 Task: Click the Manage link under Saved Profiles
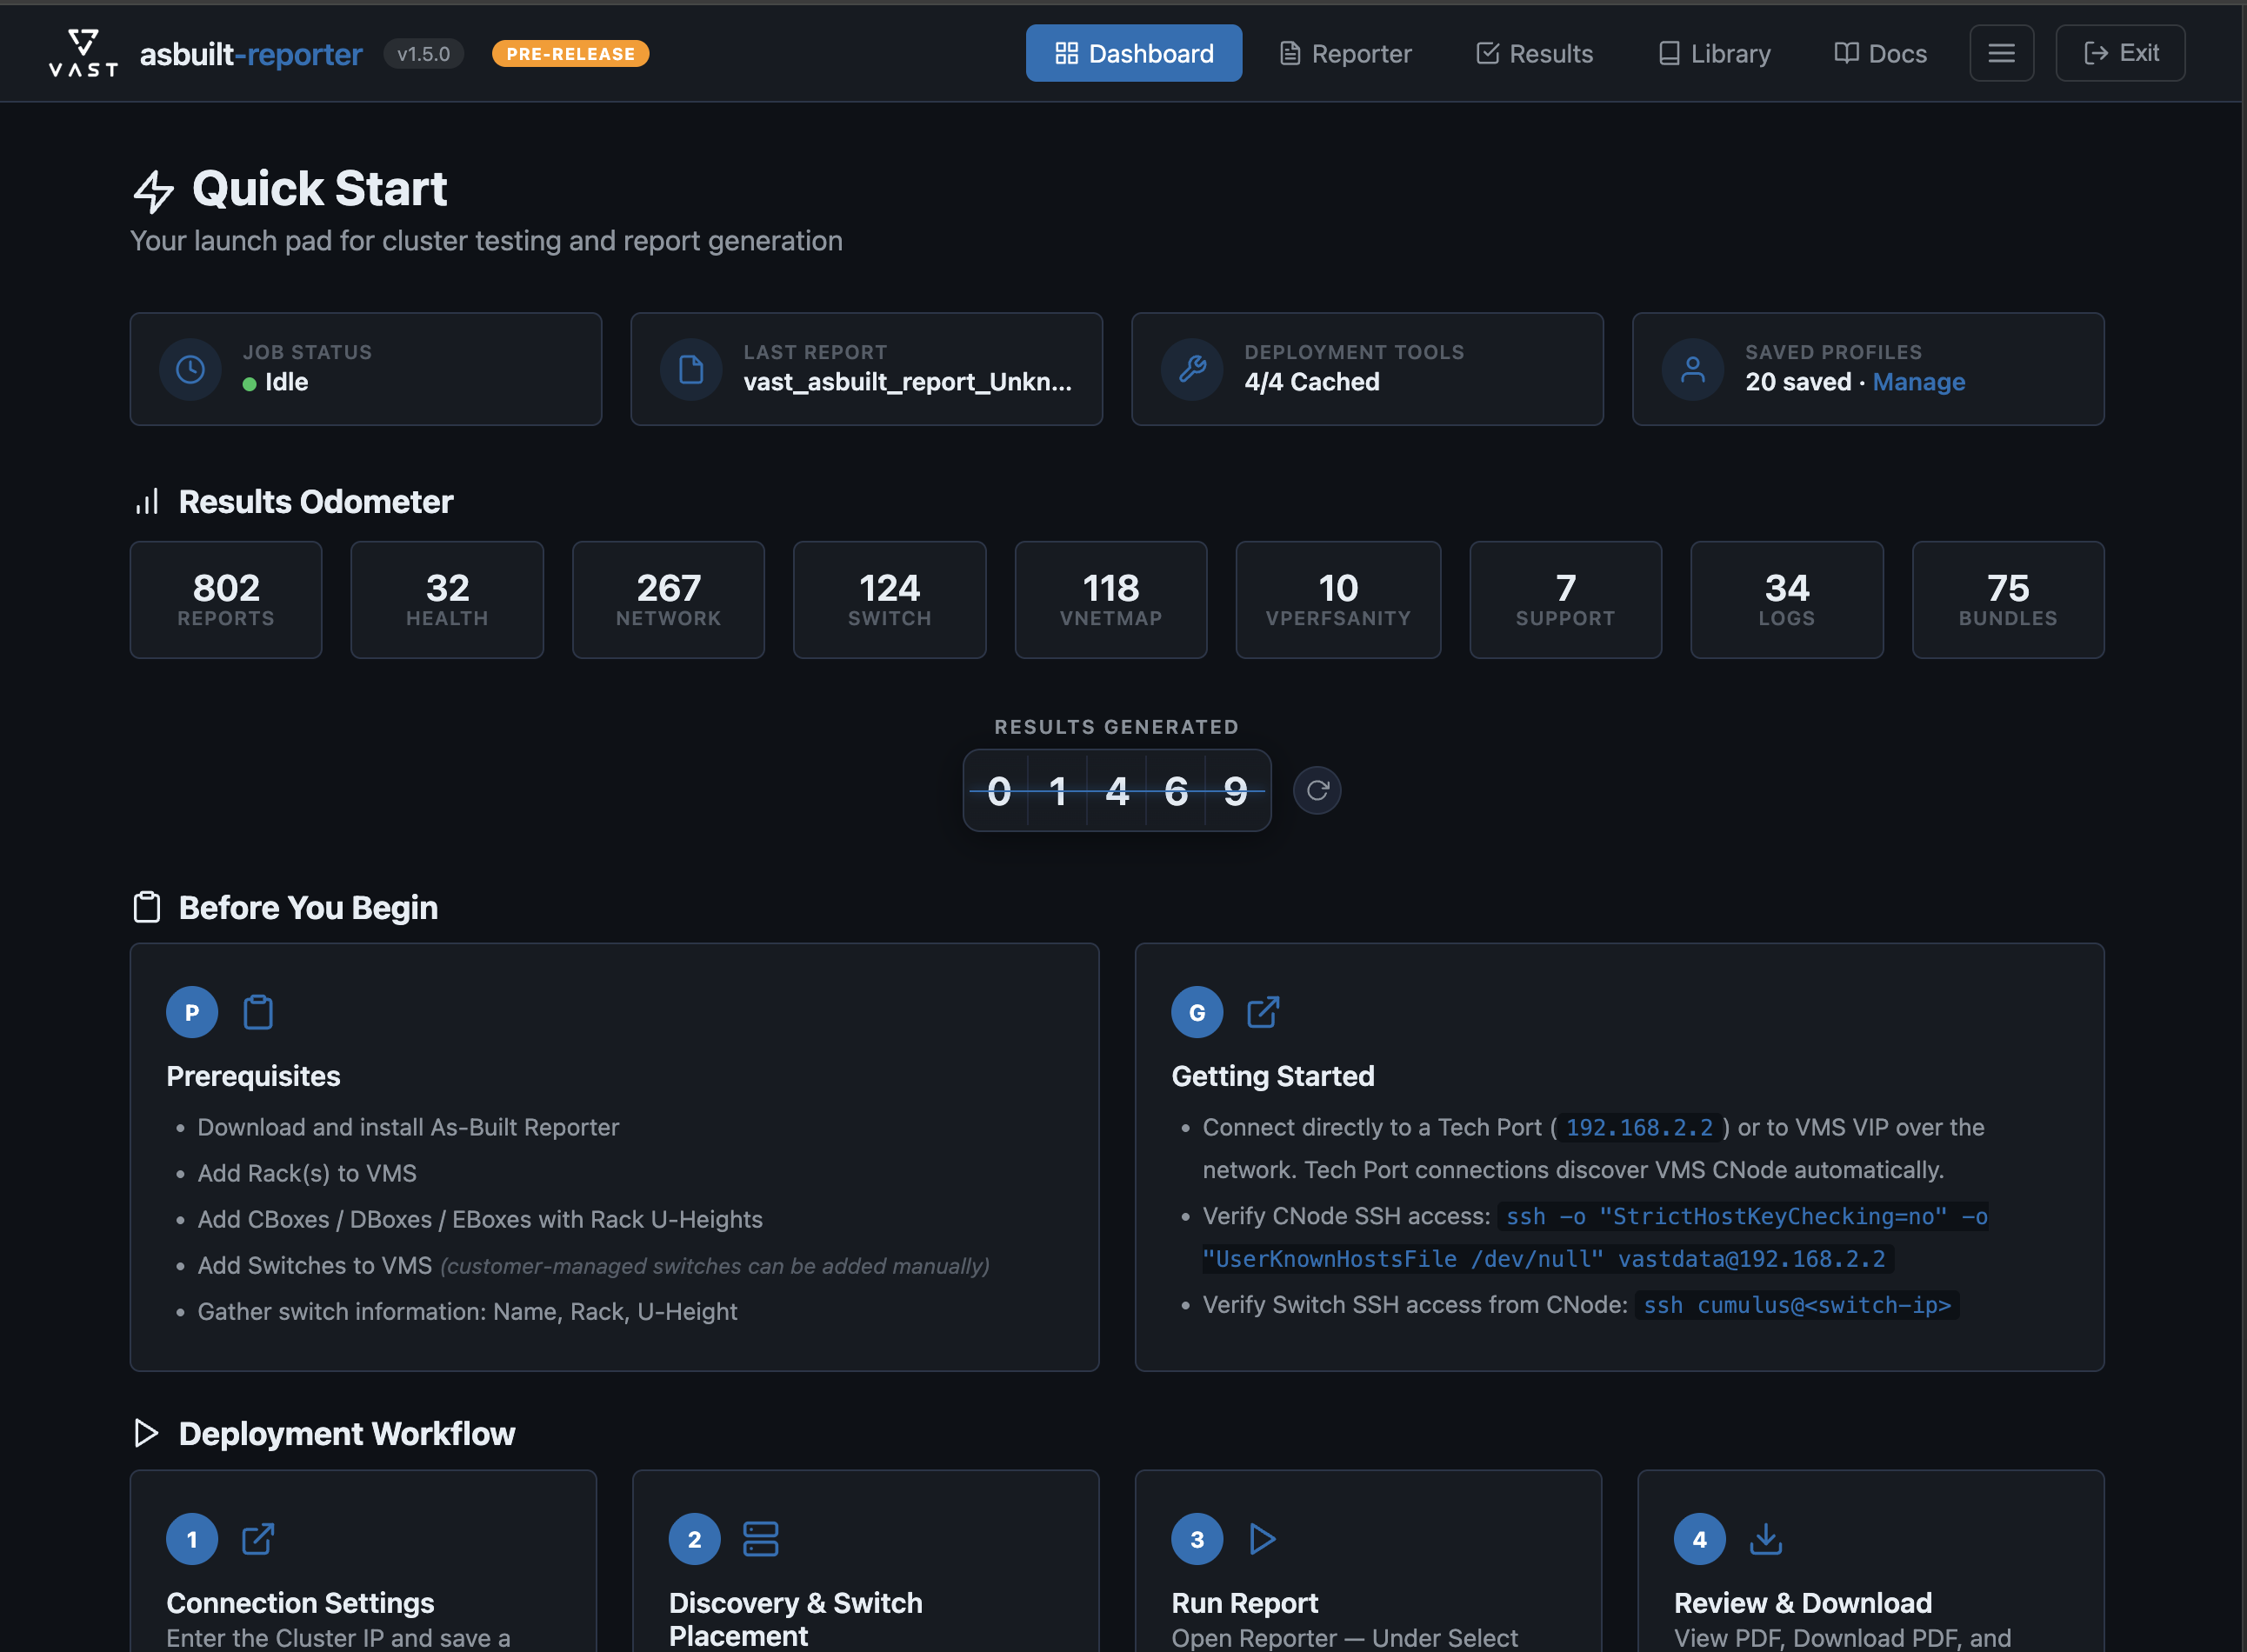(x=1919, y=382)
